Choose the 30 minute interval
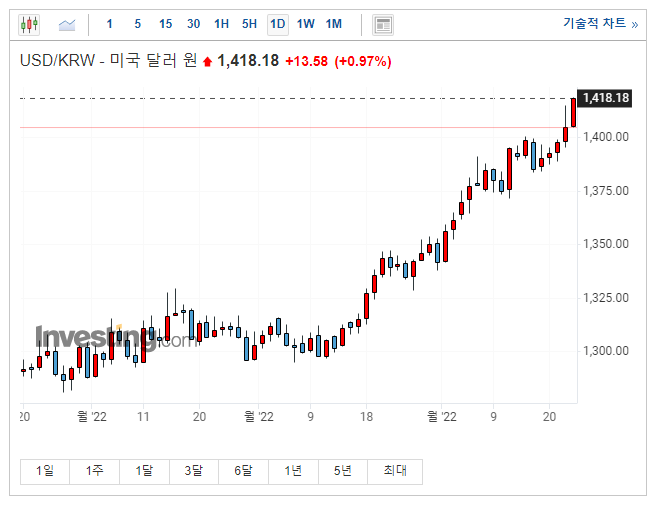The image size is (659, 509). coord(193,24)
